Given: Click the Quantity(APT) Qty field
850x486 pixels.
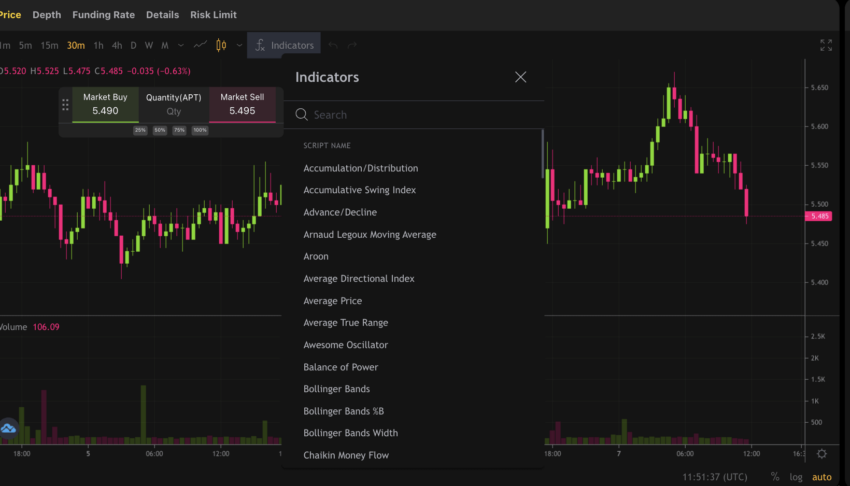Looking at the screenshot, I should (173, 105).
